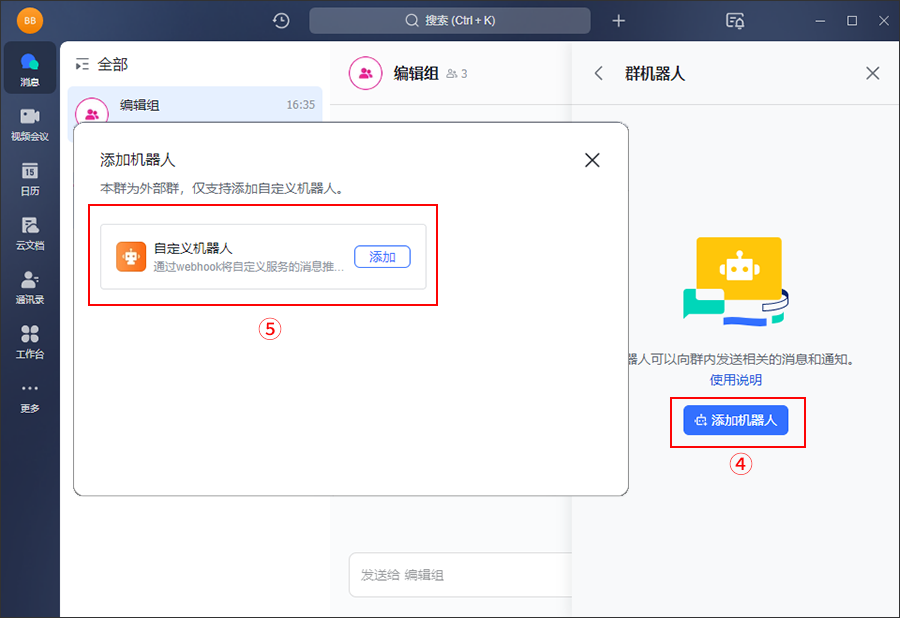
Task: Open the screen notification icon in title bar
Action: click(735, 21)
